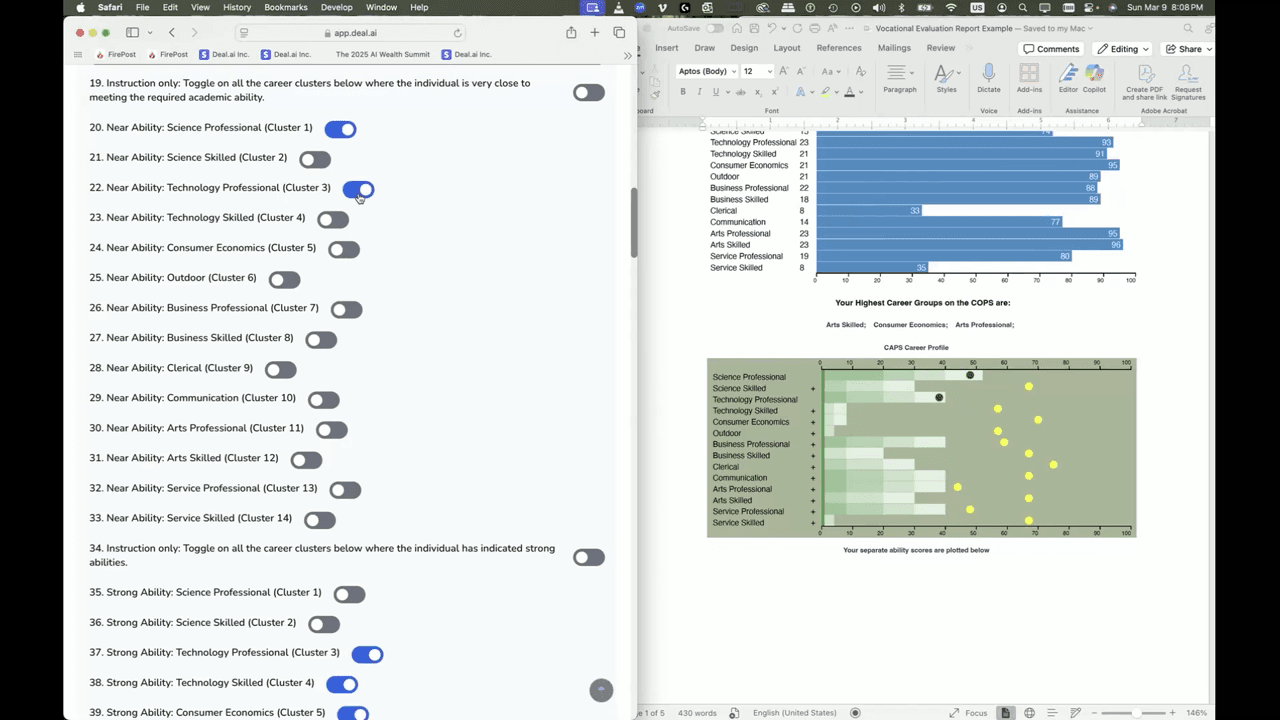Switch to Web Layout view in status bar

[x=1029, y=713]
